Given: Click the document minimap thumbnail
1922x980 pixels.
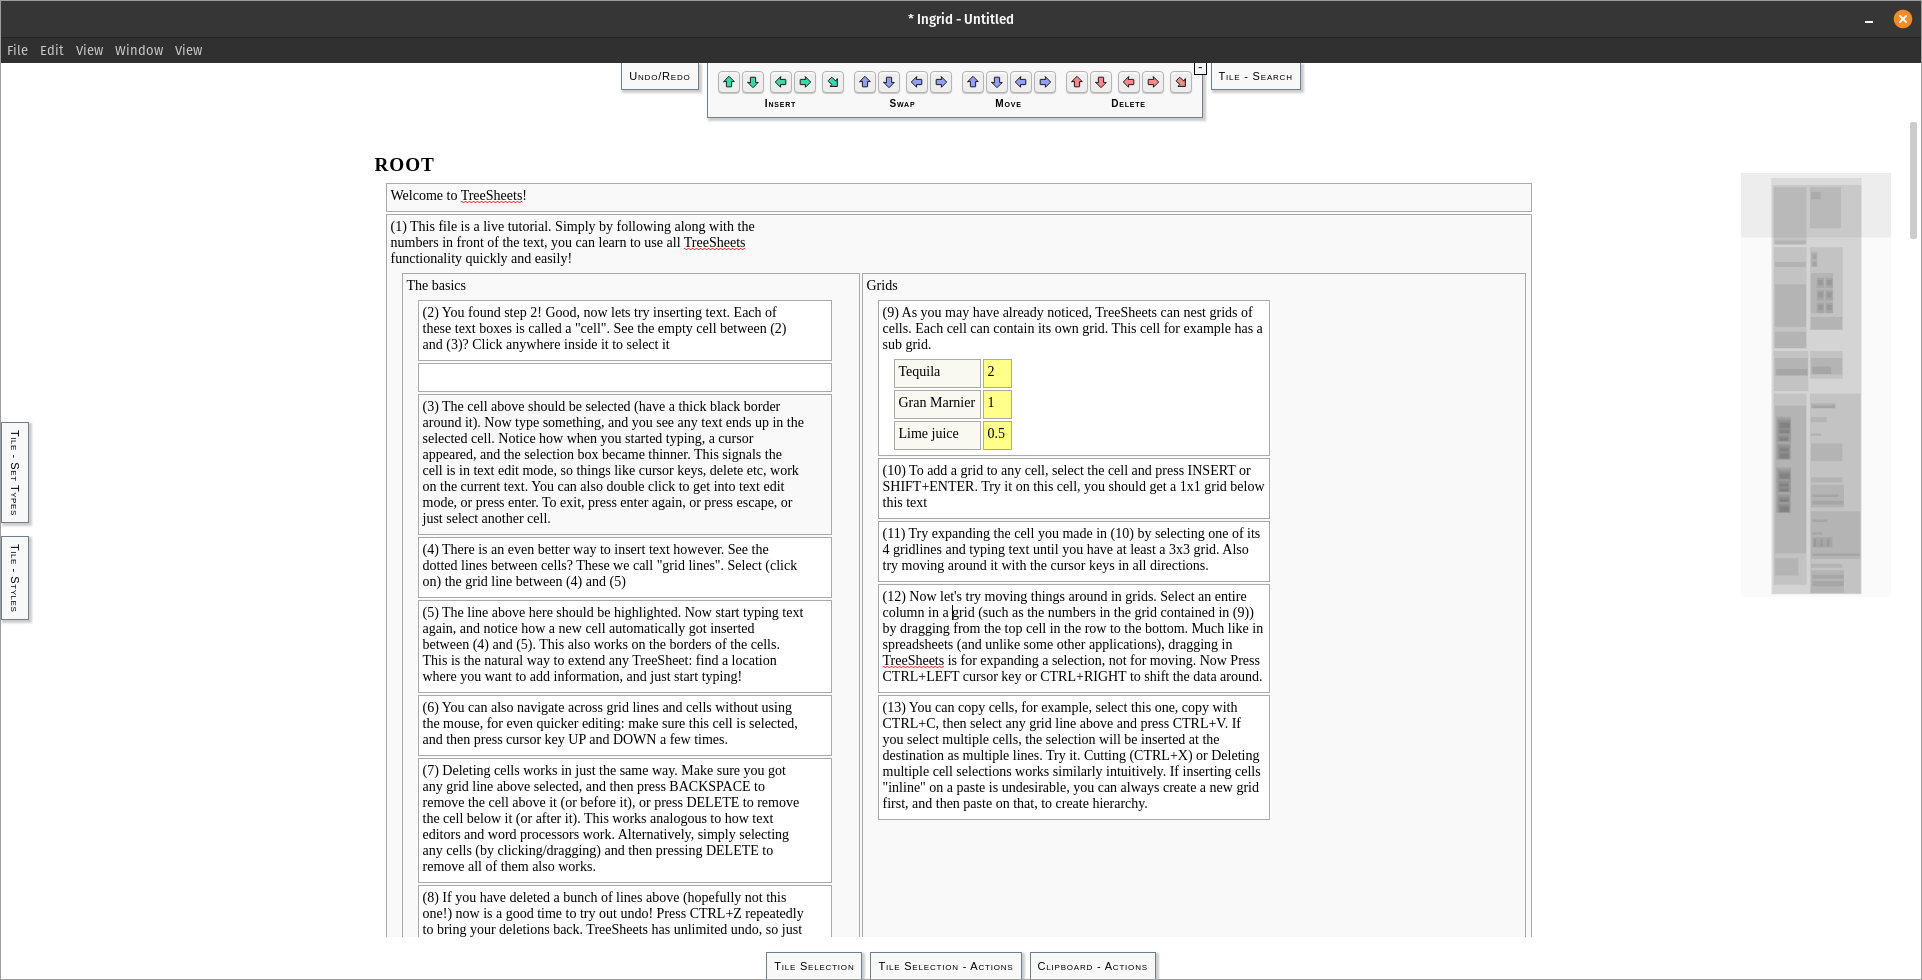Looking at the screenshot, I should (1816, 384).
